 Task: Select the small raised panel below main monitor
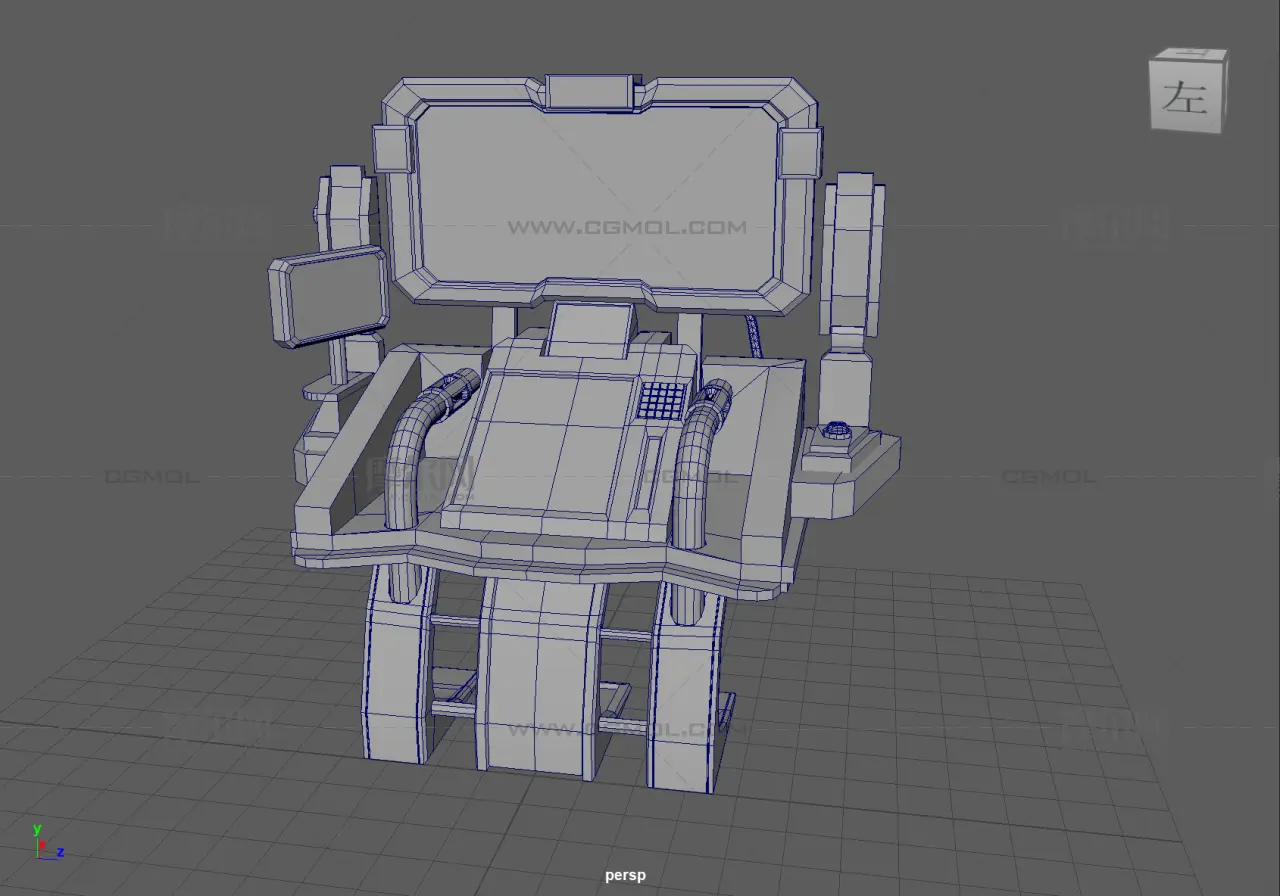pyautogui.click(x=590, y=330)
